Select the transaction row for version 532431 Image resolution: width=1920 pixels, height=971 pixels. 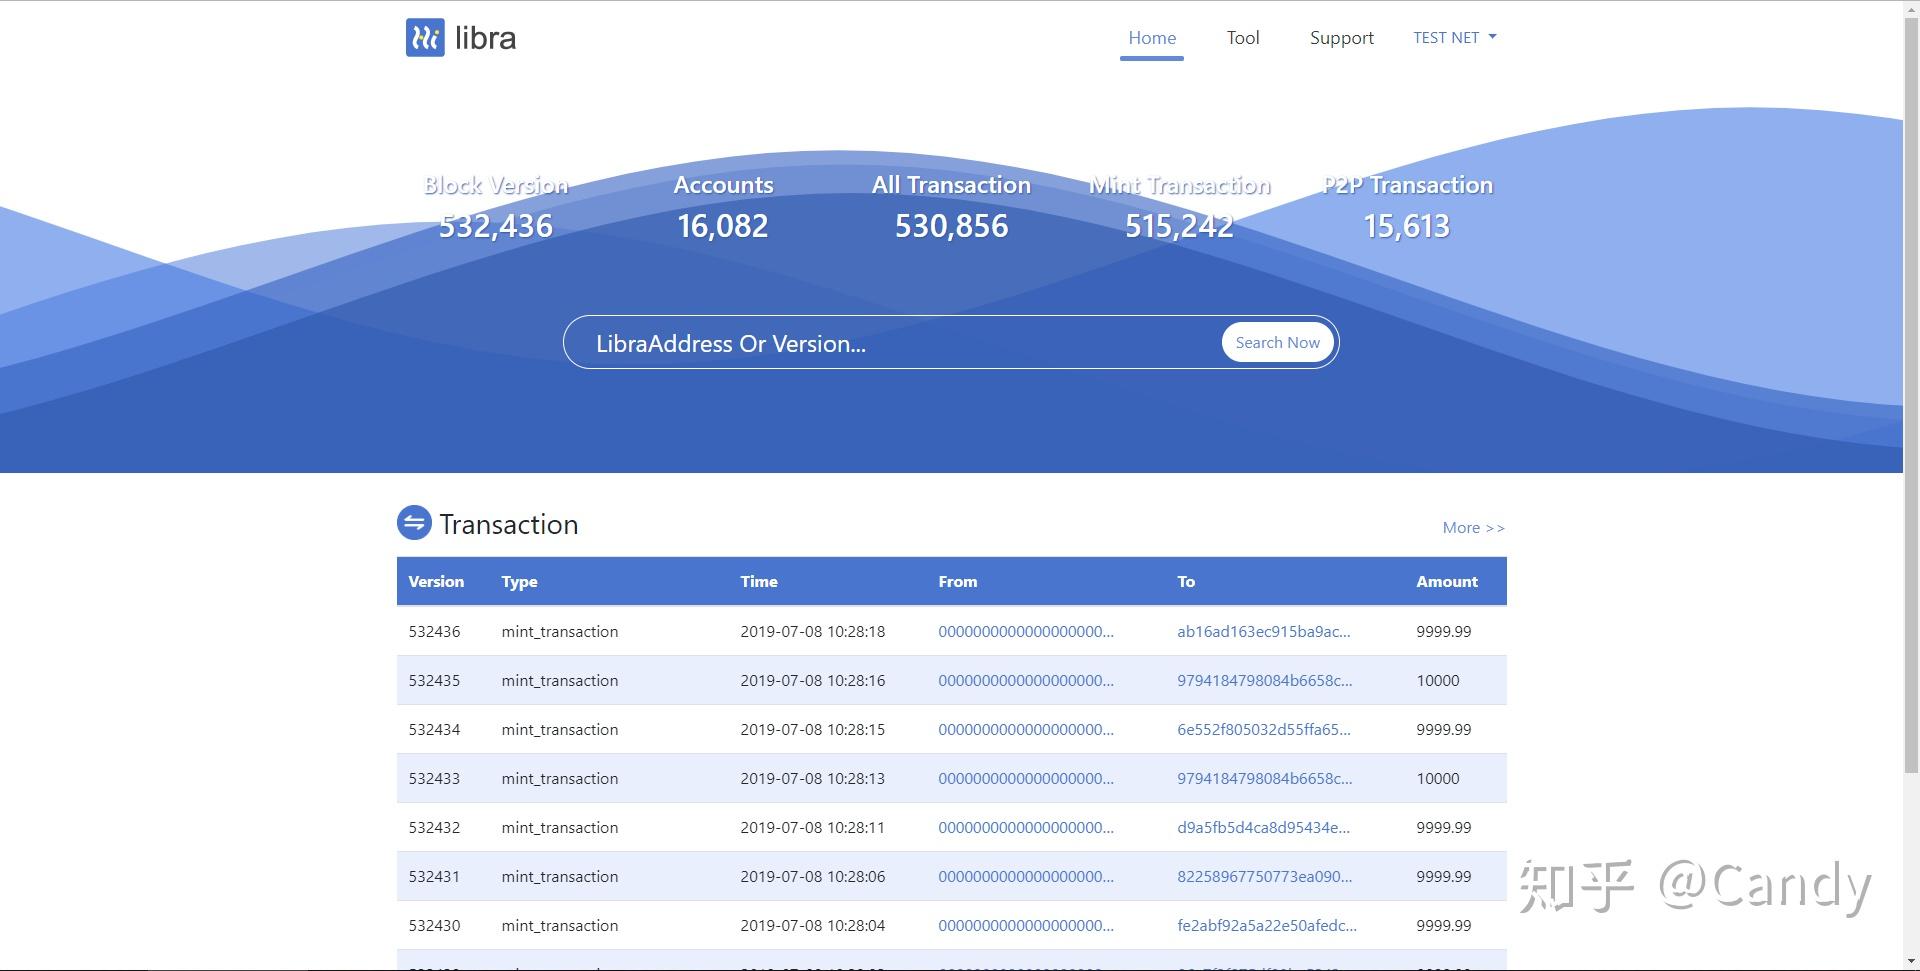[x=434, y=877]
